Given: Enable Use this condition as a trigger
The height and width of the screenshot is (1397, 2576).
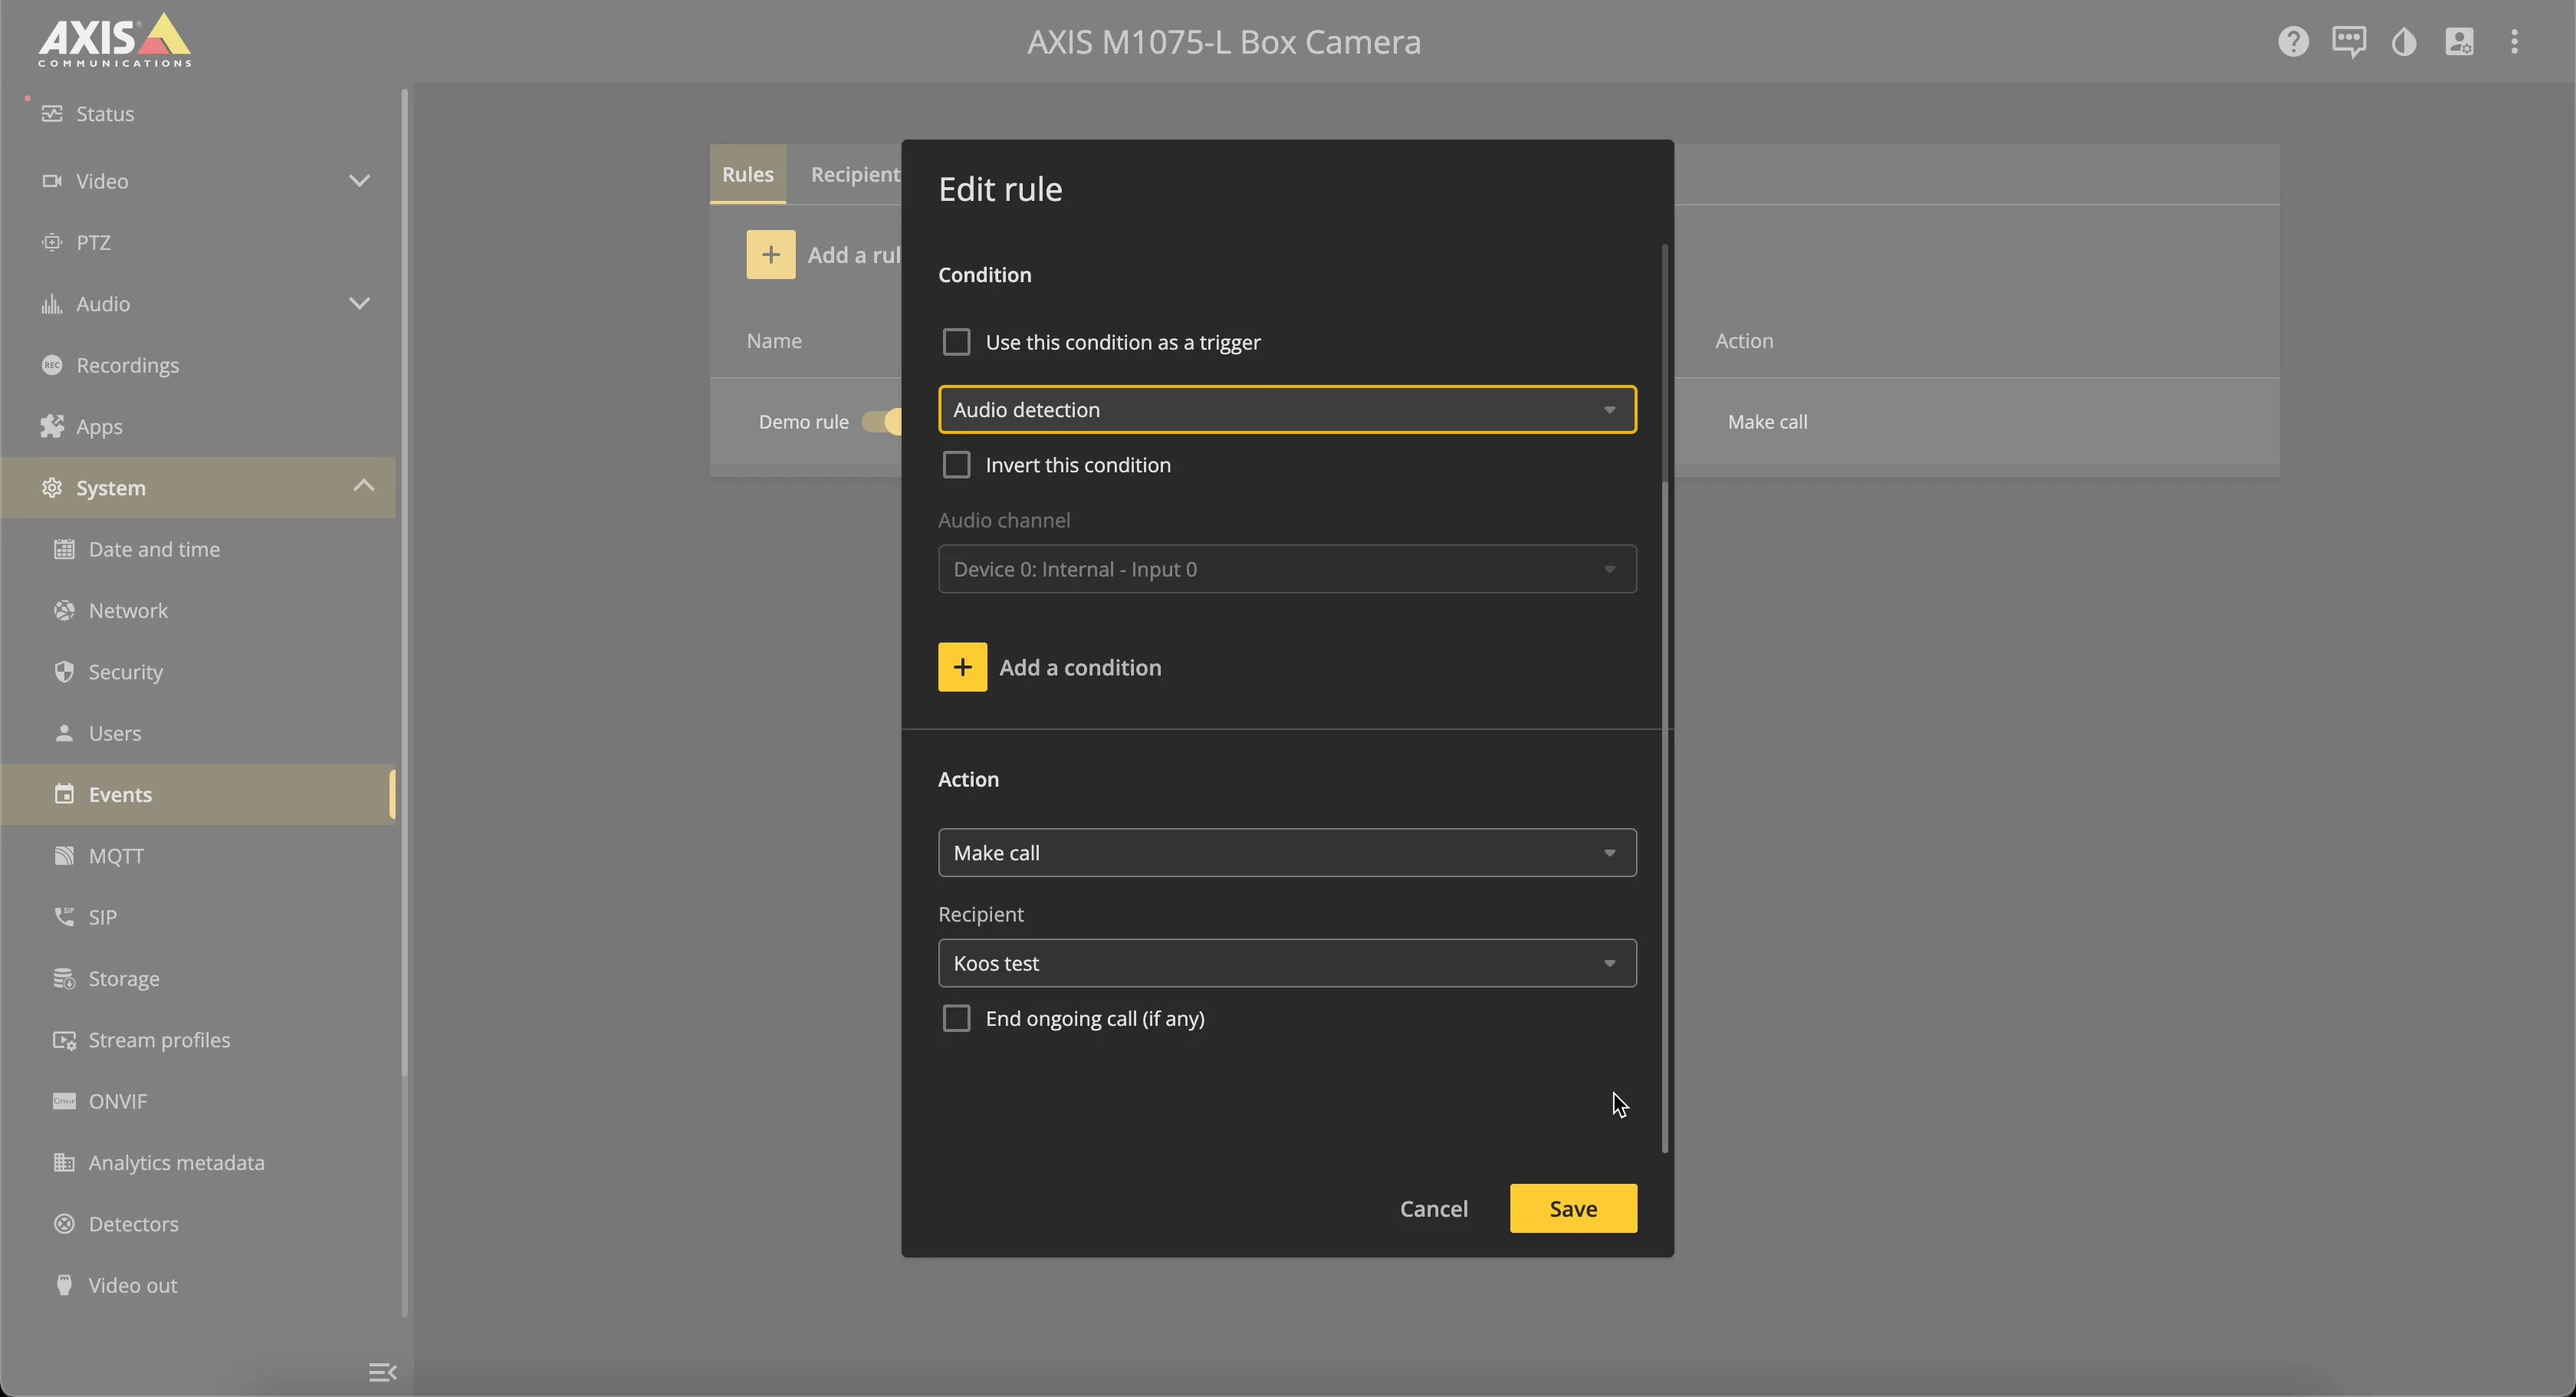Looking at the screenshot, I should (x=956, y=342).
